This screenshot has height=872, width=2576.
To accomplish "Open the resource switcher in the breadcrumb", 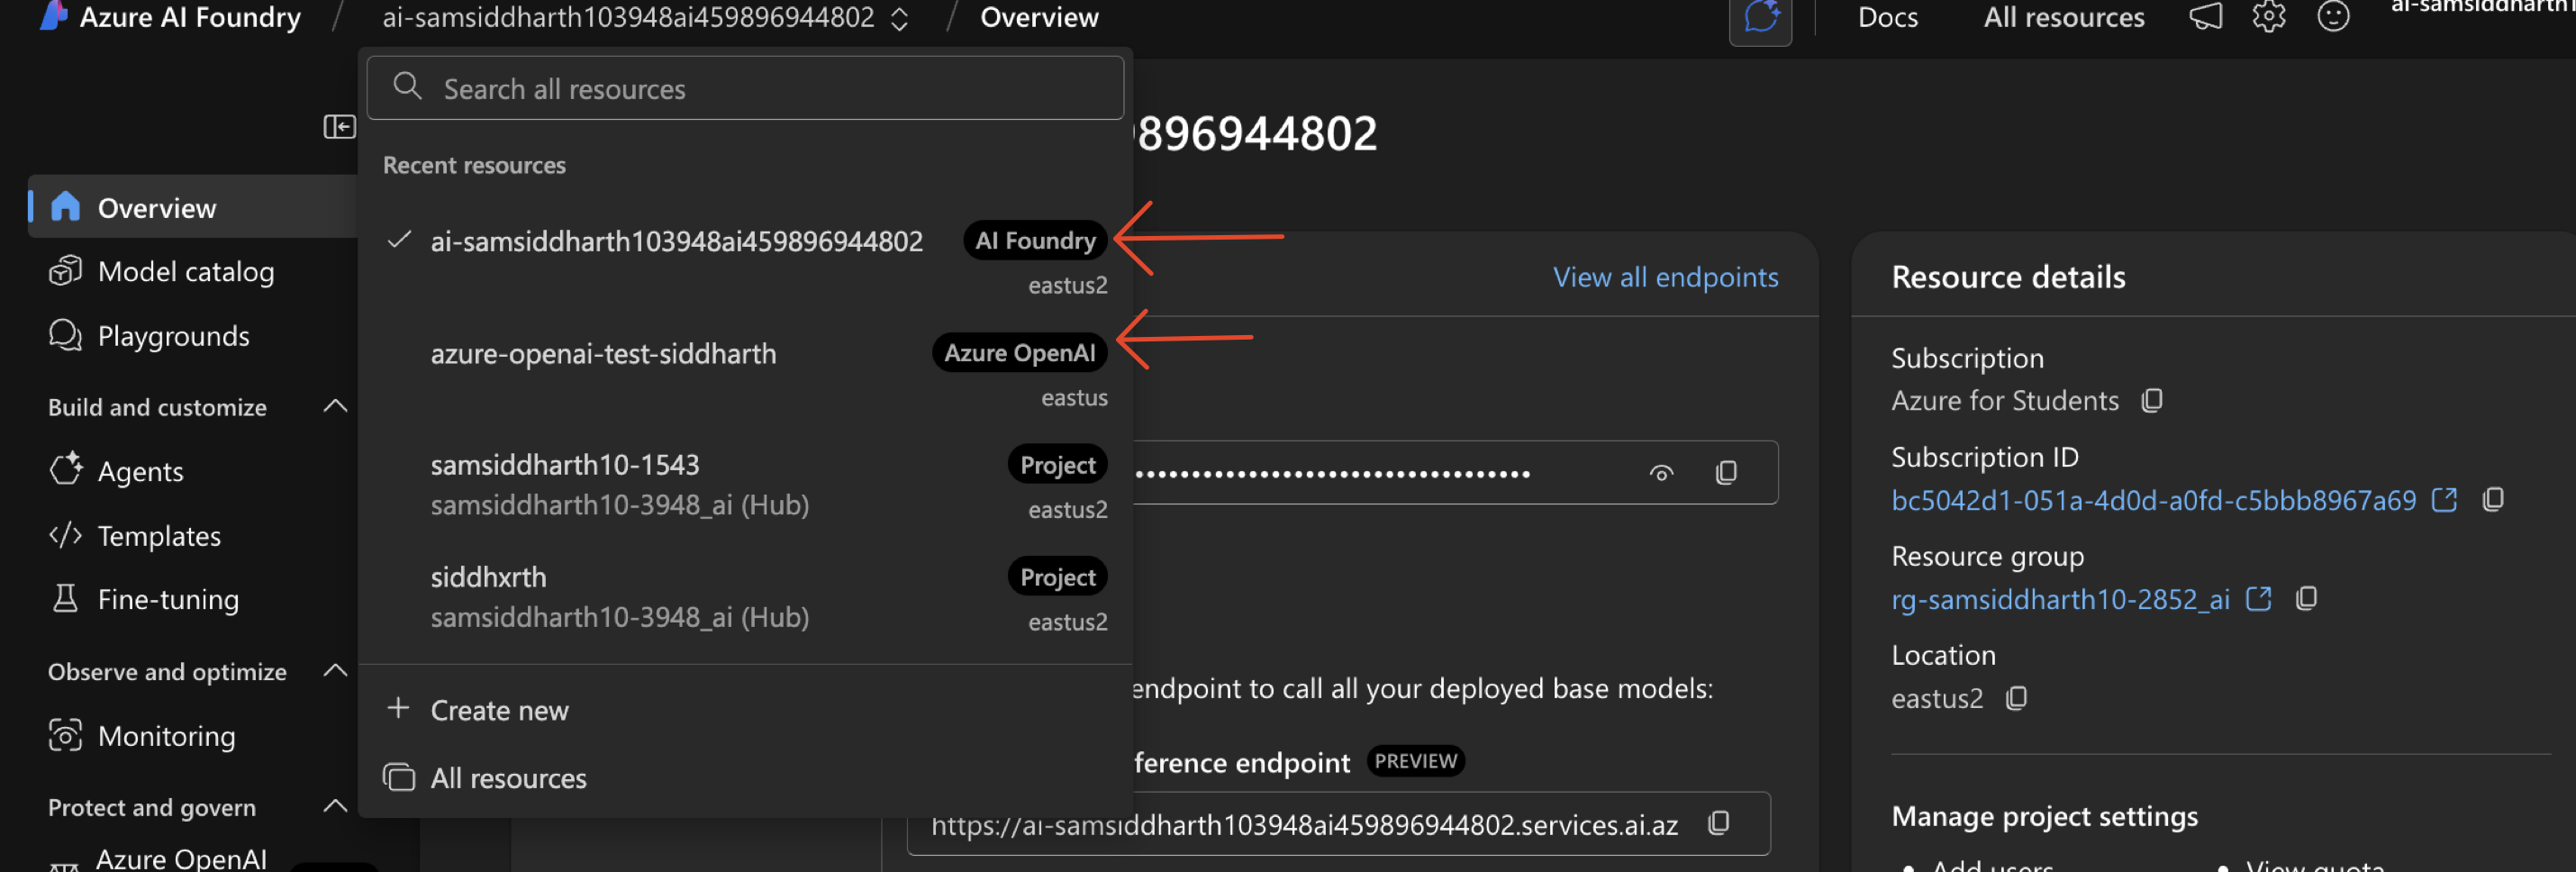I will (x=898, y=18).
